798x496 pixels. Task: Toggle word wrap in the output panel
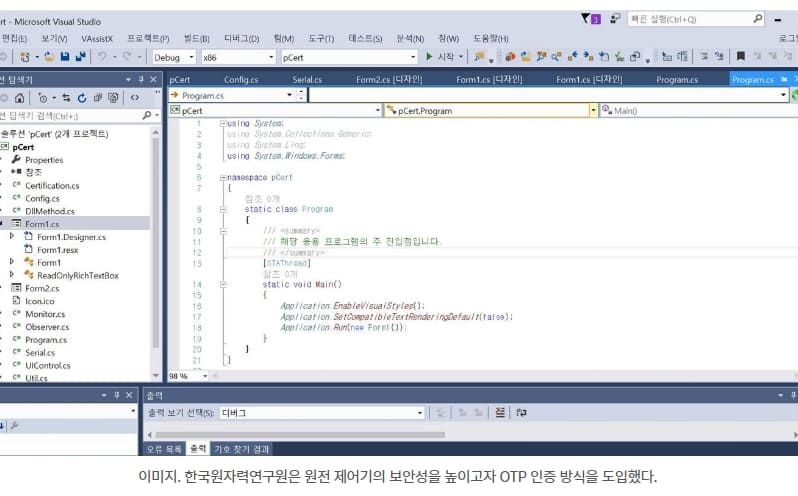click(521, 413)
